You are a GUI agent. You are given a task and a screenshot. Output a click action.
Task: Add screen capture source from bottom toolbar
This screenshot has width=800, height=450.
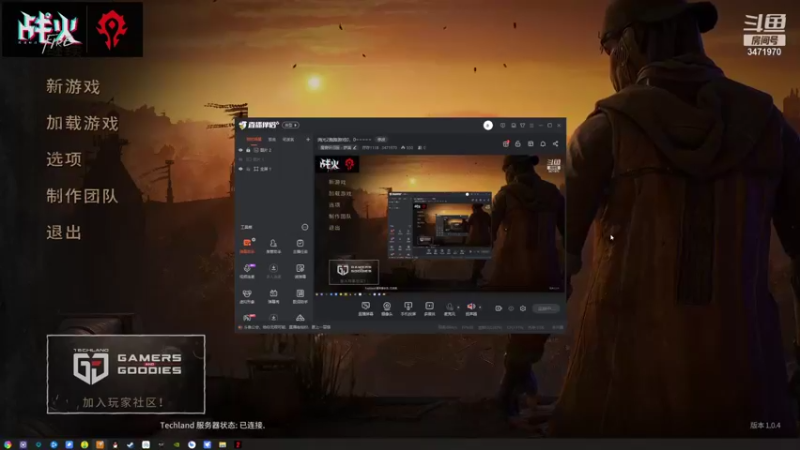click(x=365, y=309)
